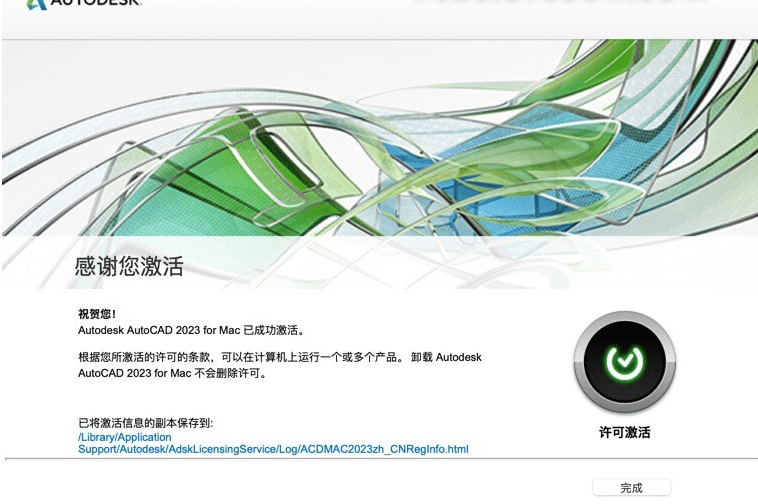Click the green checkmark activation icon

click(x=624, y=360)
